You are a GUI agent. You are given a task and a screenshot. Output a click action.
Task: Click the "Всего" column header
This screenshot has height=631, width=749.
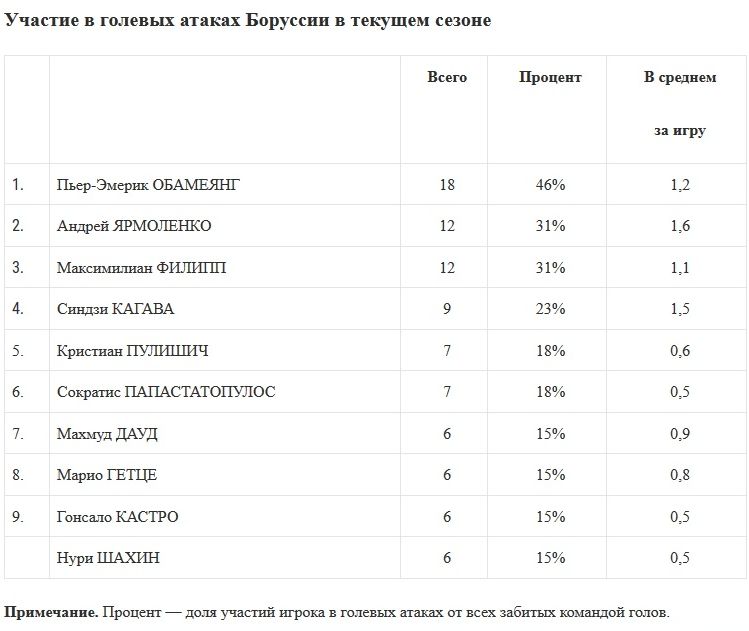click(x=446, y=77)
